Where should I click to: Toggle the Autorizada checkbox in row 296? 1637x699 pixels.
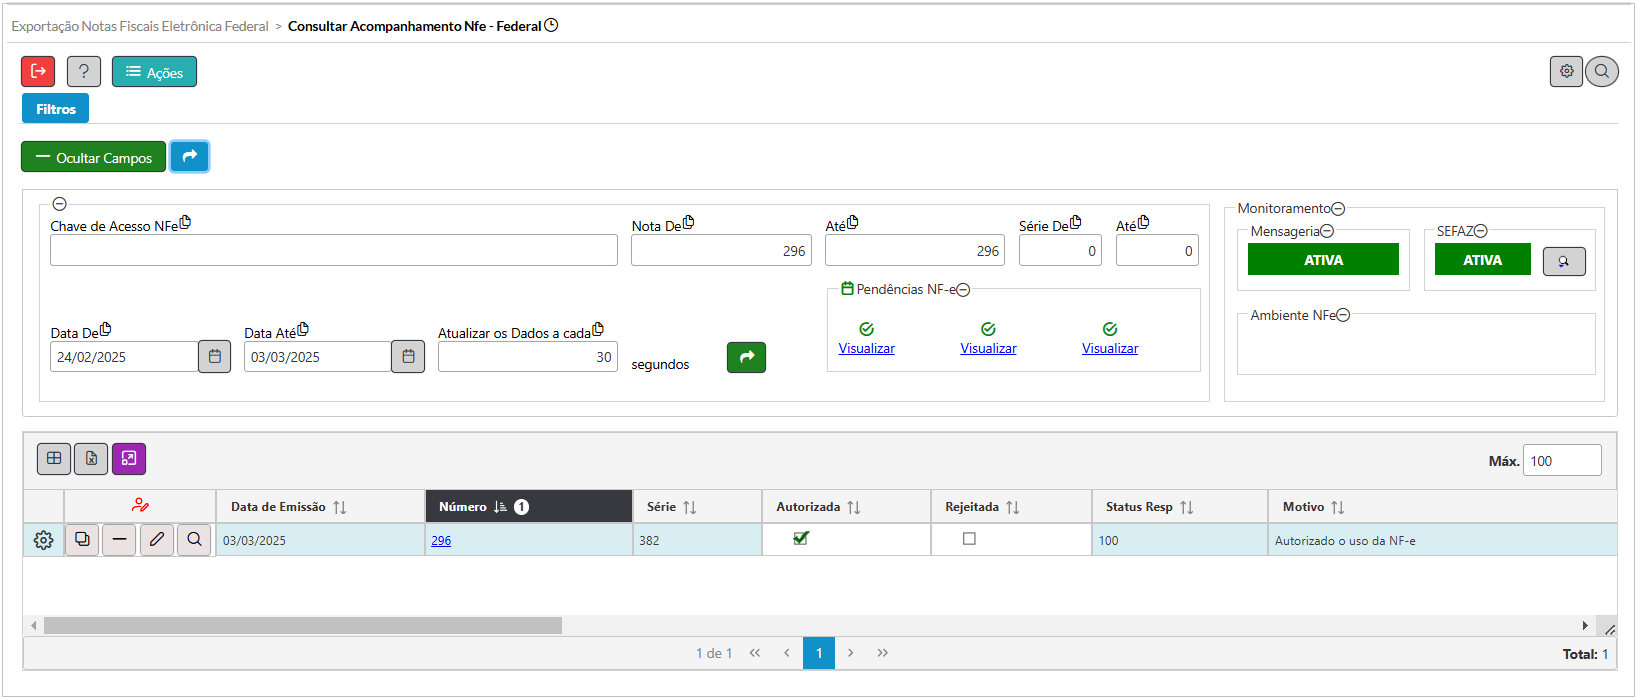(x=800, y=538)
